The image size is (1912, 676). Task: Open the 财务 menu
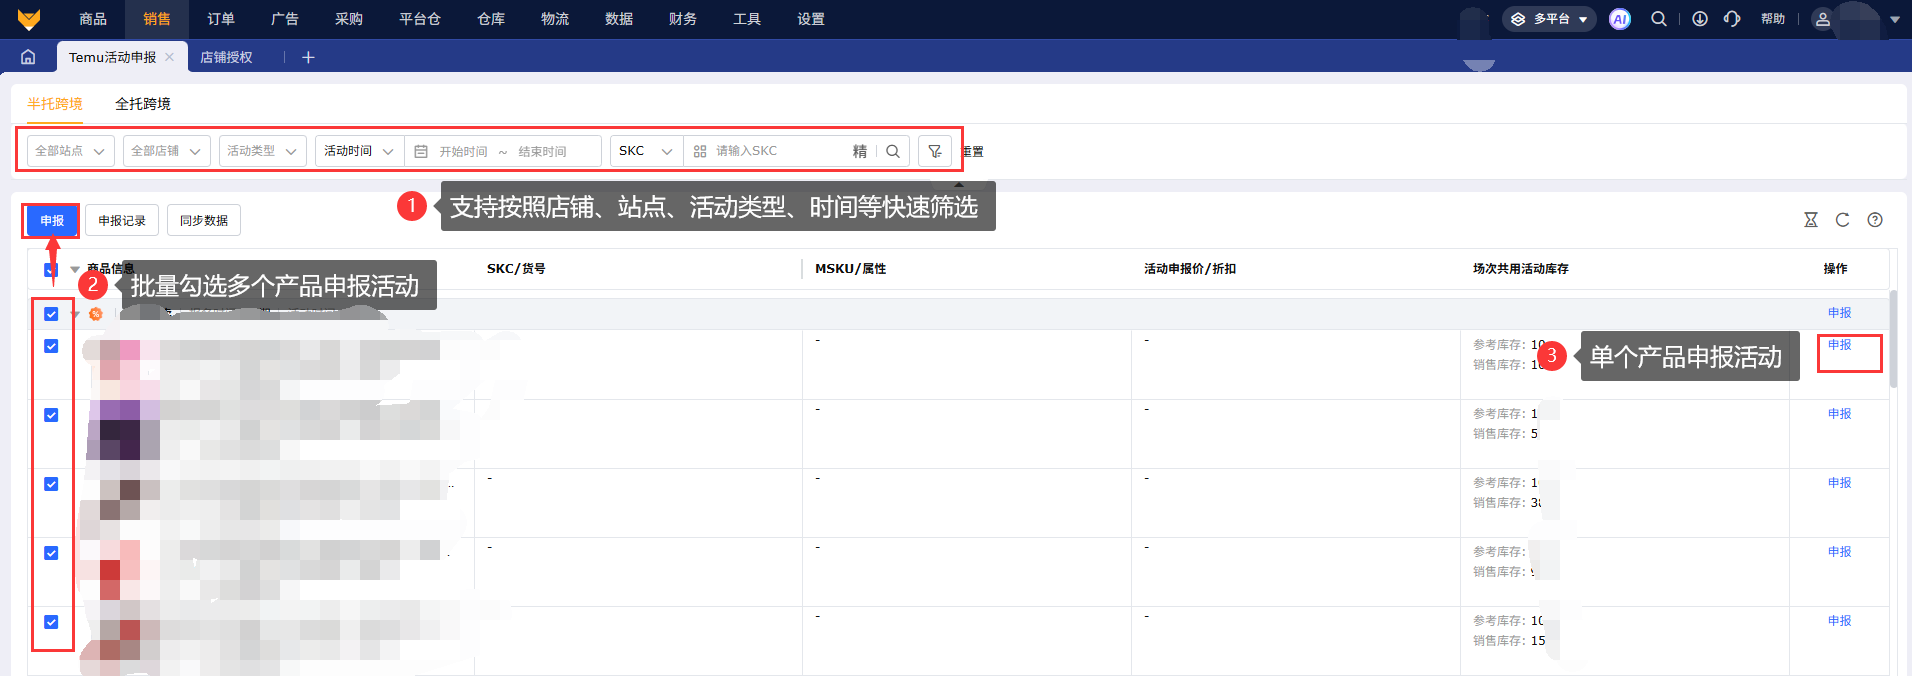tap(683, 19)
